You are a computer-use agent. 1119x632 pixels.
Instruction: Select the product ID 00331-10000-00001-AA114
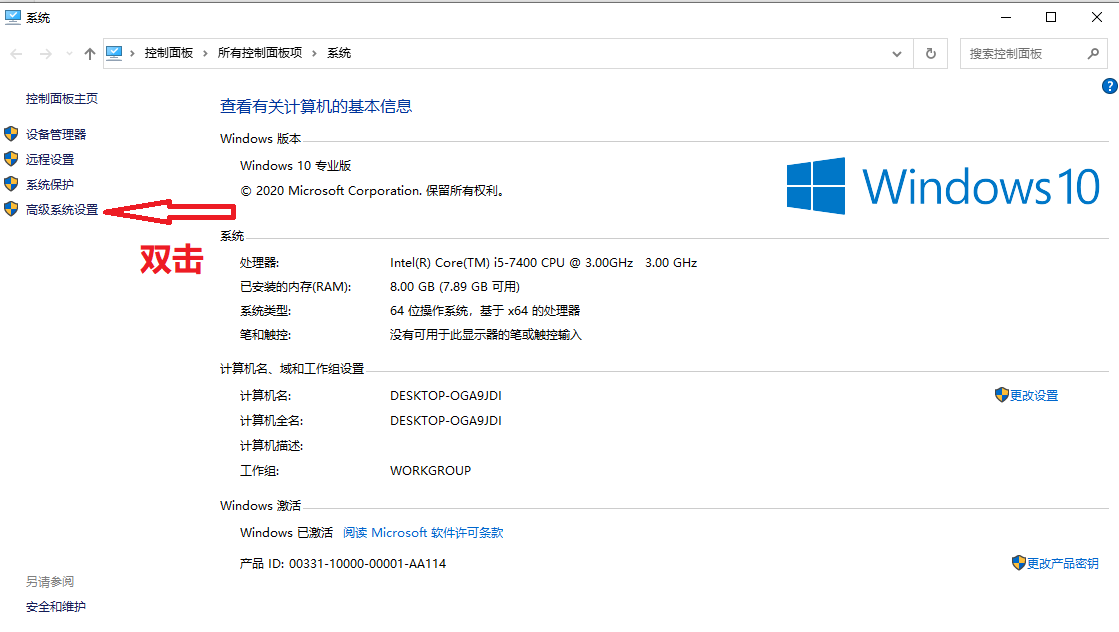tap(368, 564)
